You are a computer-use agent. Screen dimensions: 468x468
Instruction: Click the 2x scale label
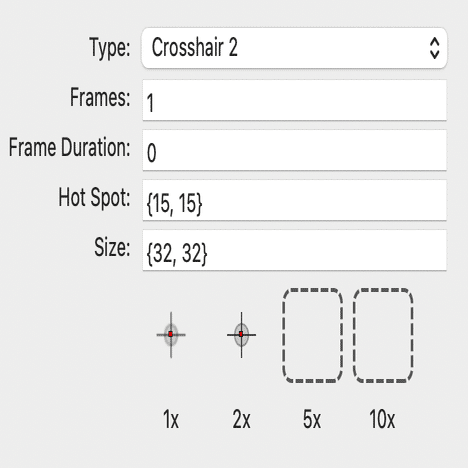click(x=241, y=419)
